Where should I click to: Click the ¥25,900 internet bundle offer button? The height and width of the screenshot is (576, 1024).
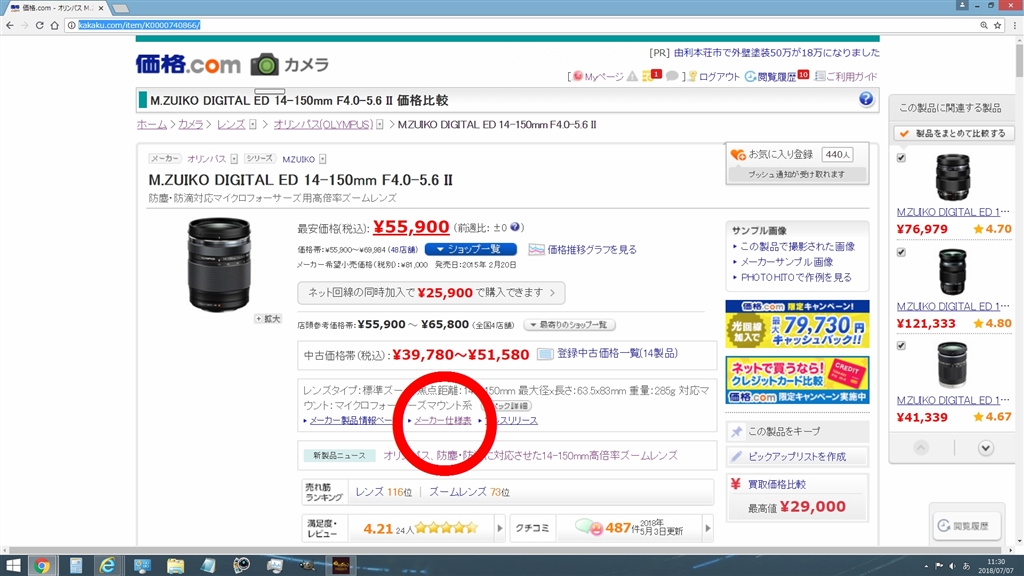click(x=431, y=293)
